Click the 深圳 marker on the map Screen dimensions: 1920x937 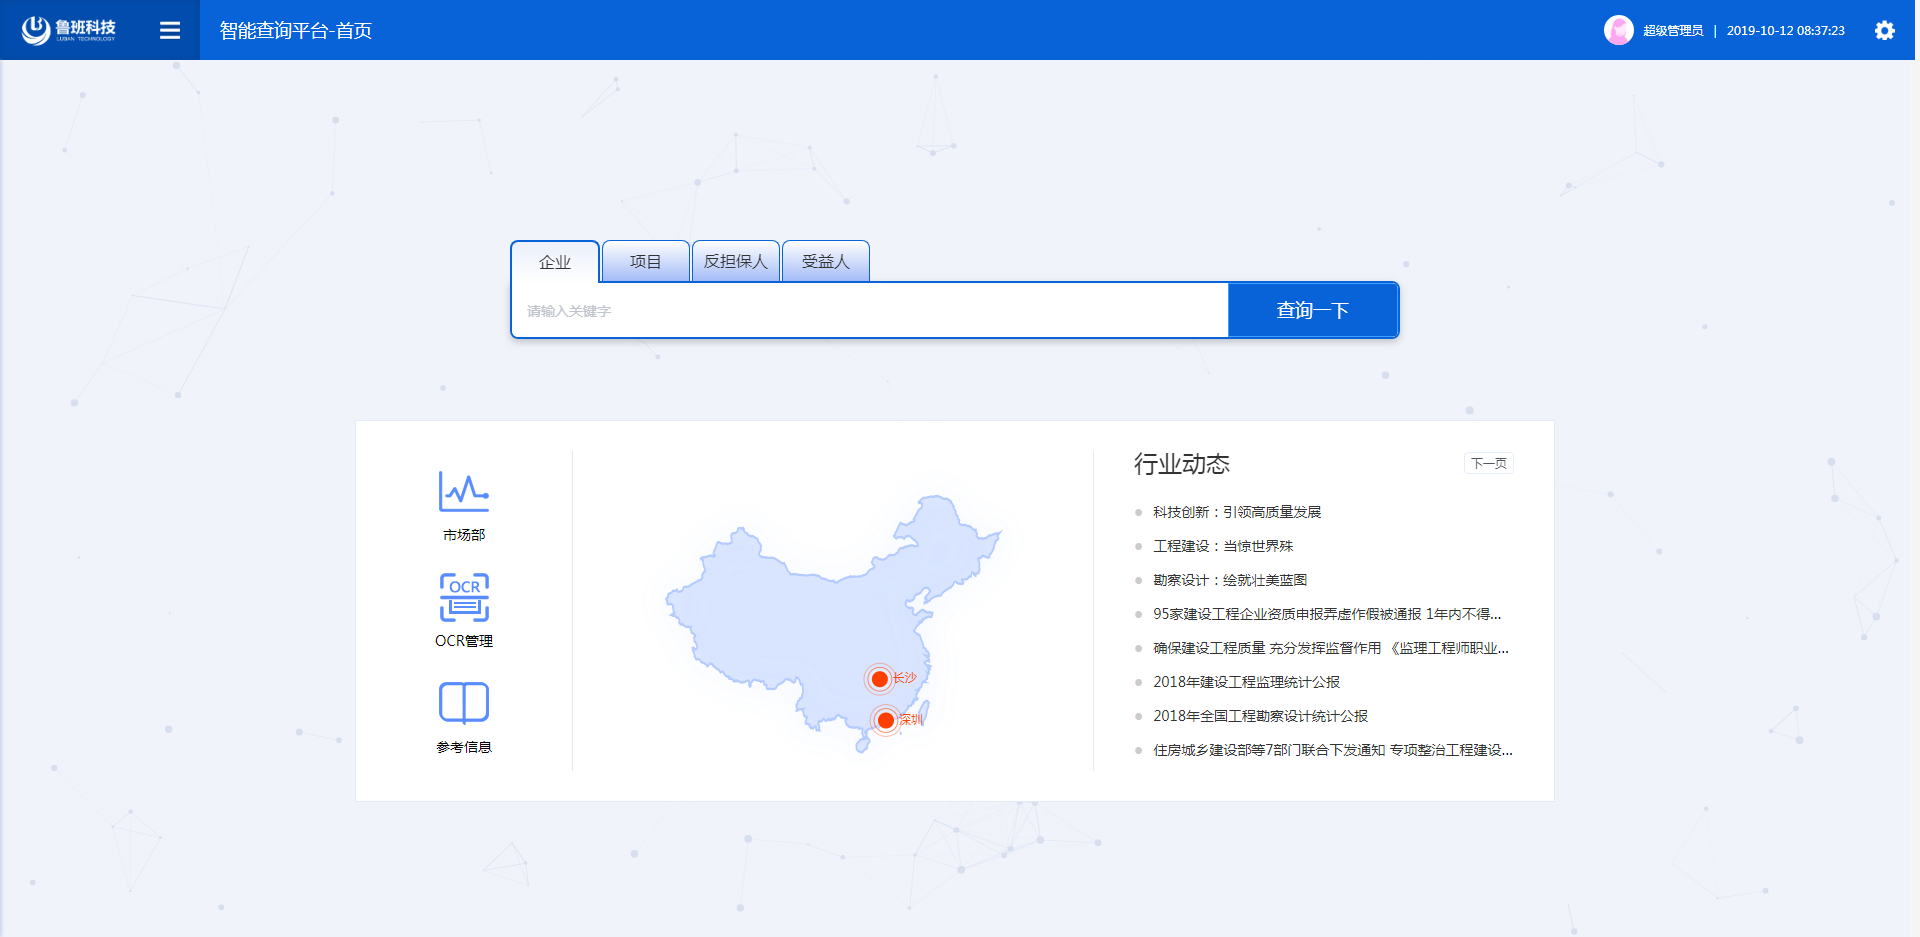pyautogui.click(x=885, y=720)
